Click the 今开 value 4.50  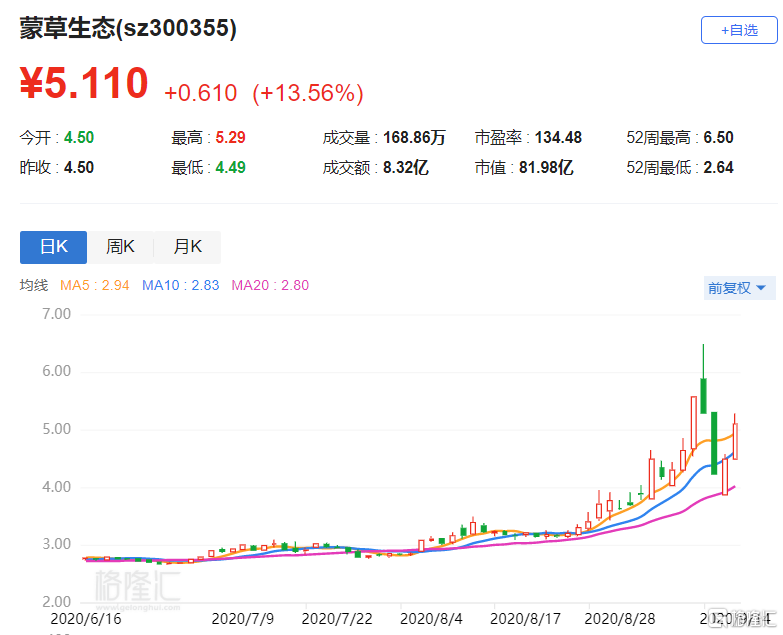coord(79,137)
